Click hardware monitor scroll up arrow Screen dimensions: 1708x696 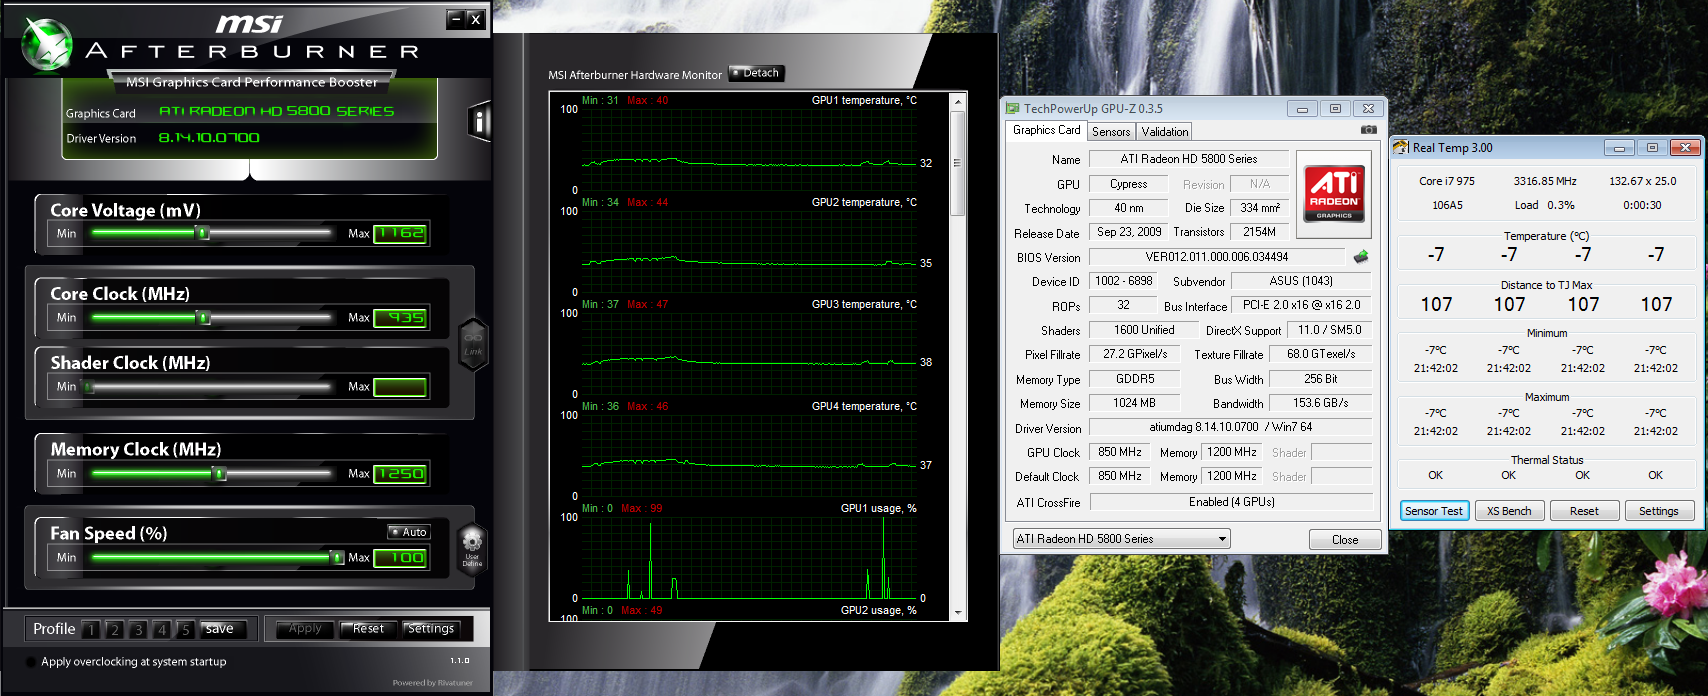(x=958, y=102)
